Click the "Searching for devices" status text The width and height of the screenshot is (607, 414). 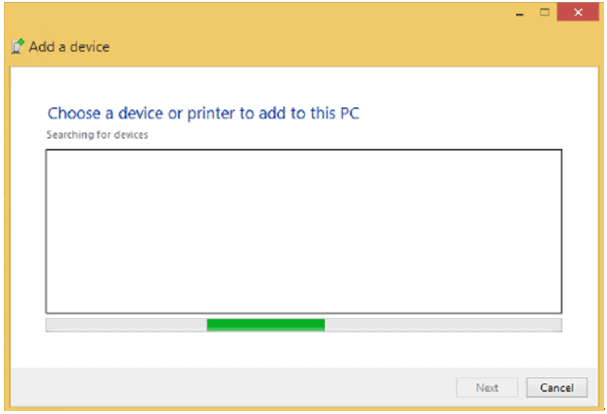coord(97,134)
